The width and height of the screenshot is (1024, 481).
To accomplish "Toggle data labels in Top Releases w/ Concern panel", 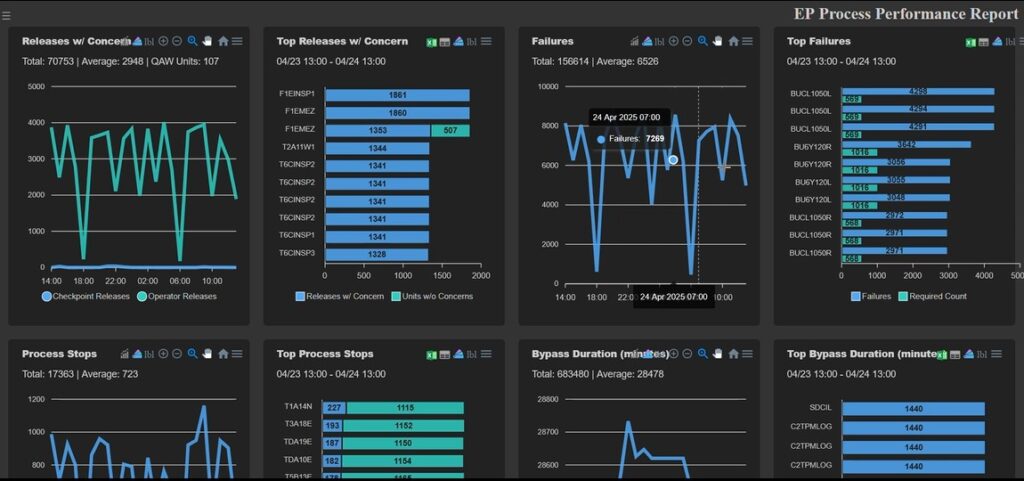I will point(472,41).
